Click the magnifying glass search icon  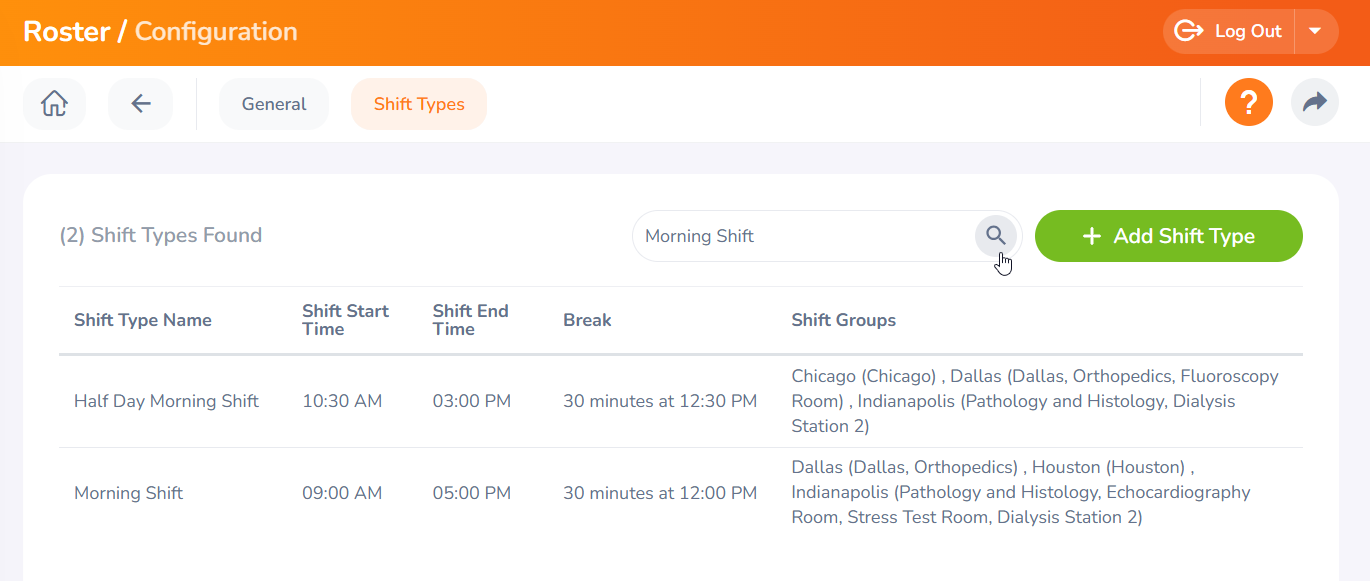click(x=996, y=236)
